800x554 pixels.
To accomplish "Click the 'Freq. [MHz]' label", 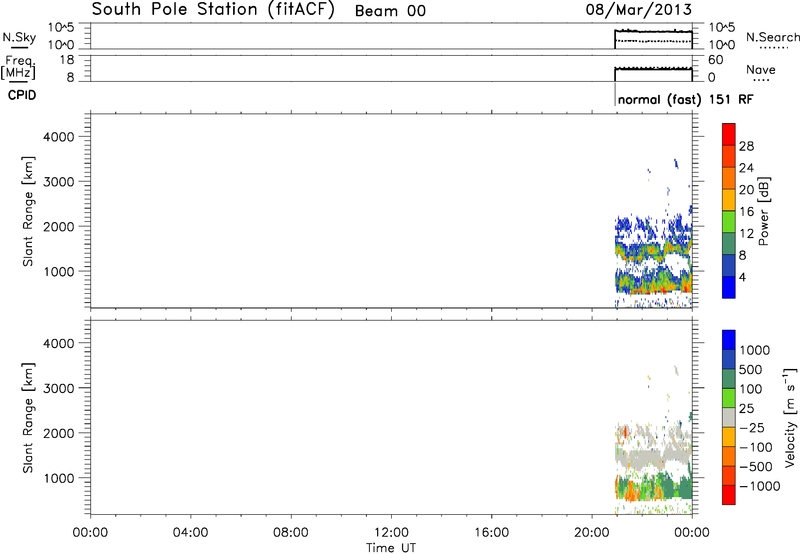I will (18, 67).
